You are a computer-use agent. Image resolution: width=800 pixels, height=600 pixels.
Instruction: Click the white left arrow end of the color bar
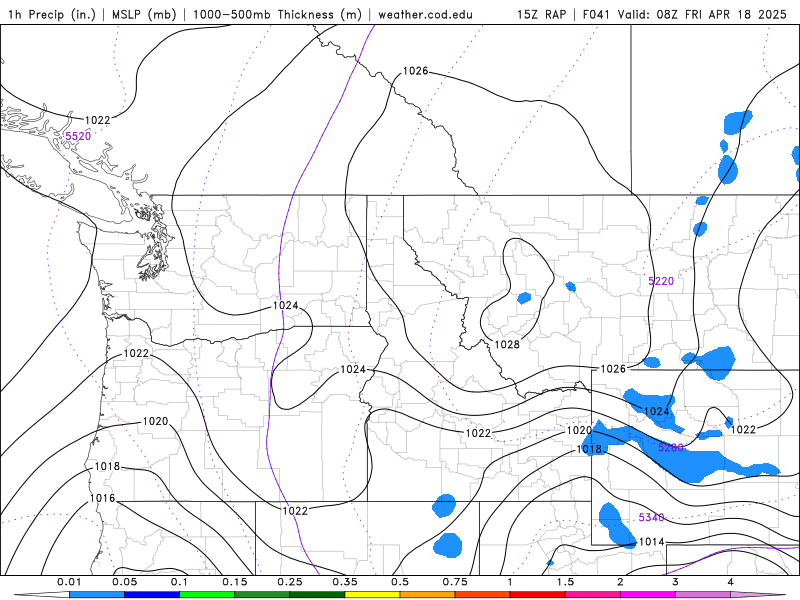click(x=42, y=594)
